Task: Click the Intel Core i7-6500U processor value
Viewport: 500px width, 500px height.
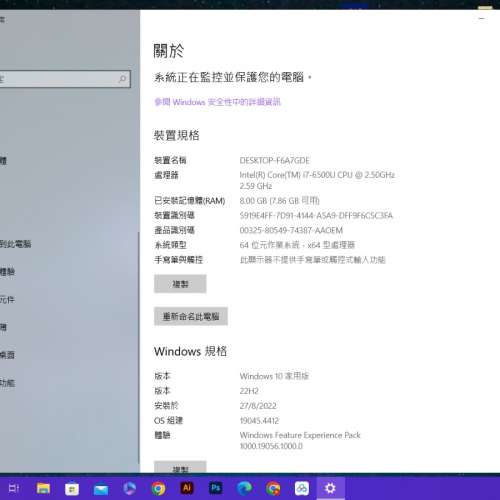Action: click(317, 180)
